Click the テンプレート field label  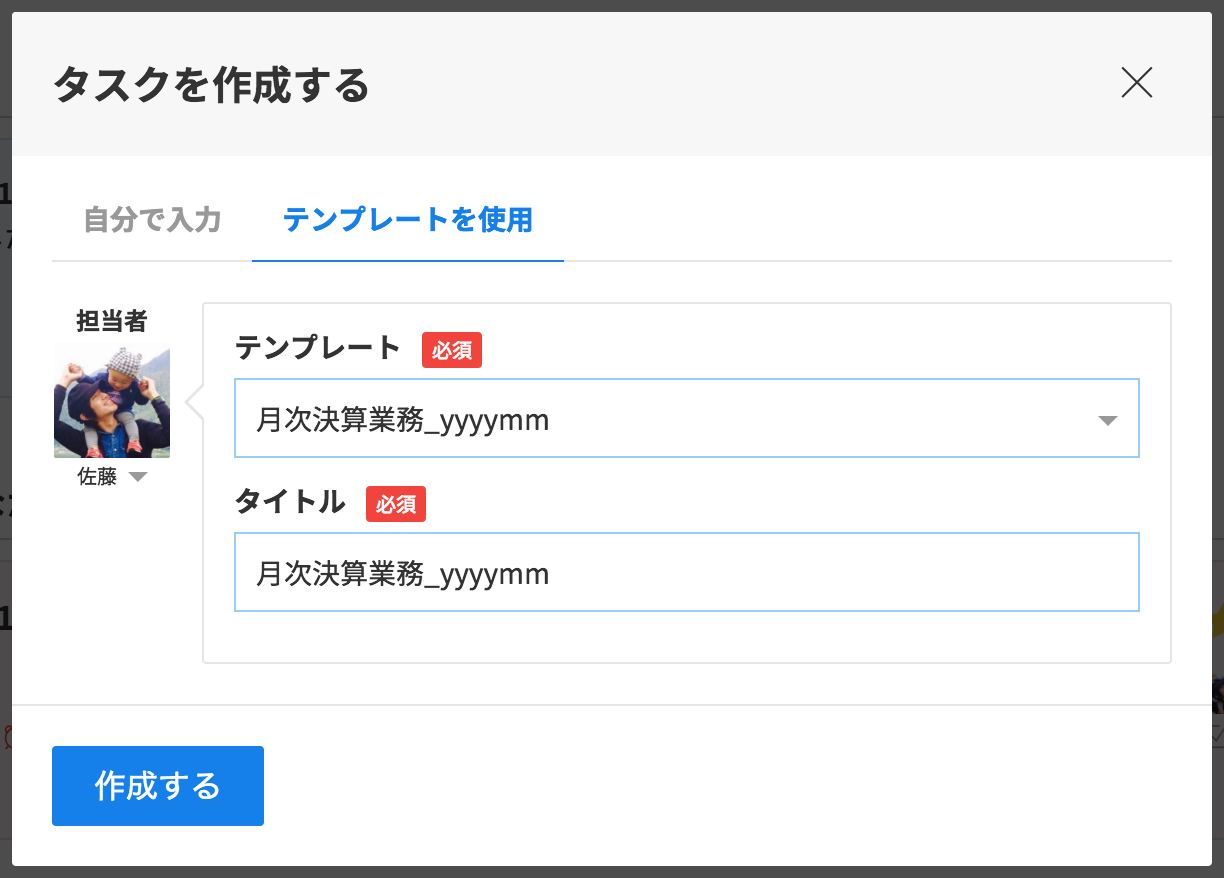318,349
